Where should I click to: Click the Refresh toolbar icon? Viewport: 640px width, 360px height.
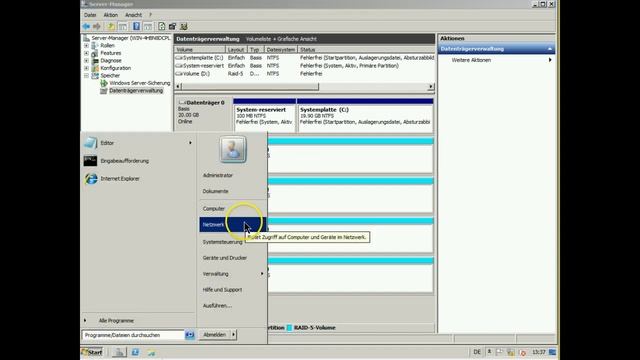pyautogui.click(x=162, y=27)
